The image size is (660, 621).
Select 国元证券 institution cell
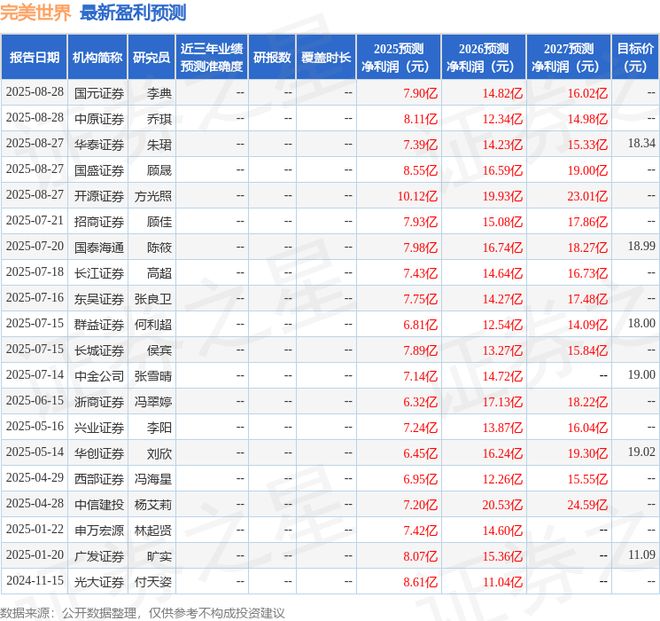(x=99, y=93)
